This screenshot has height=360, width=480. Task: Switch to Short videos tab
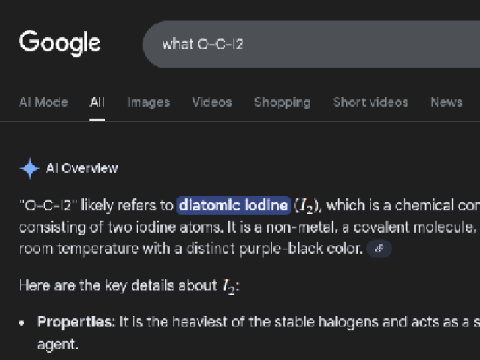point(370,102)
